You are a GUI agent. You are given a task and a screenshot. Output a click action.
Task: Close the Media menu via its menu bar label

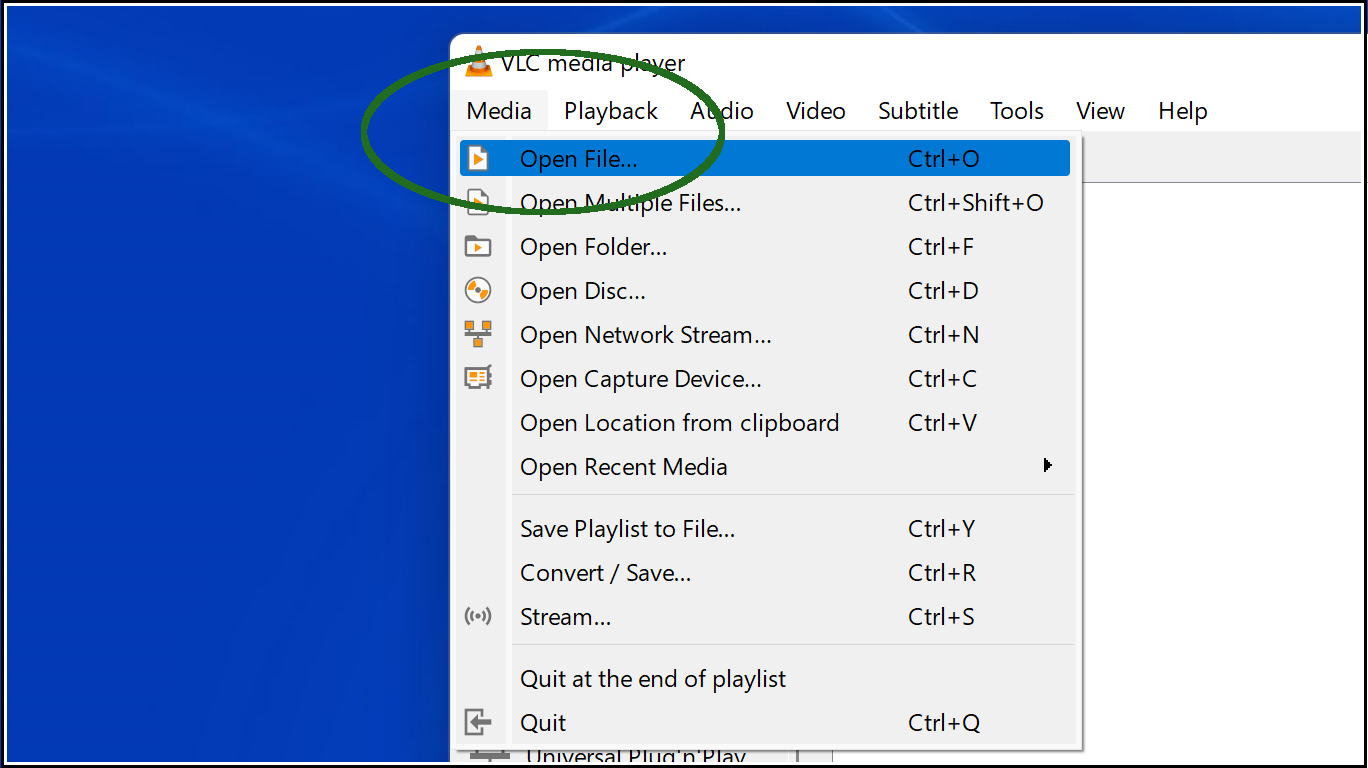(x=499, y=111)
